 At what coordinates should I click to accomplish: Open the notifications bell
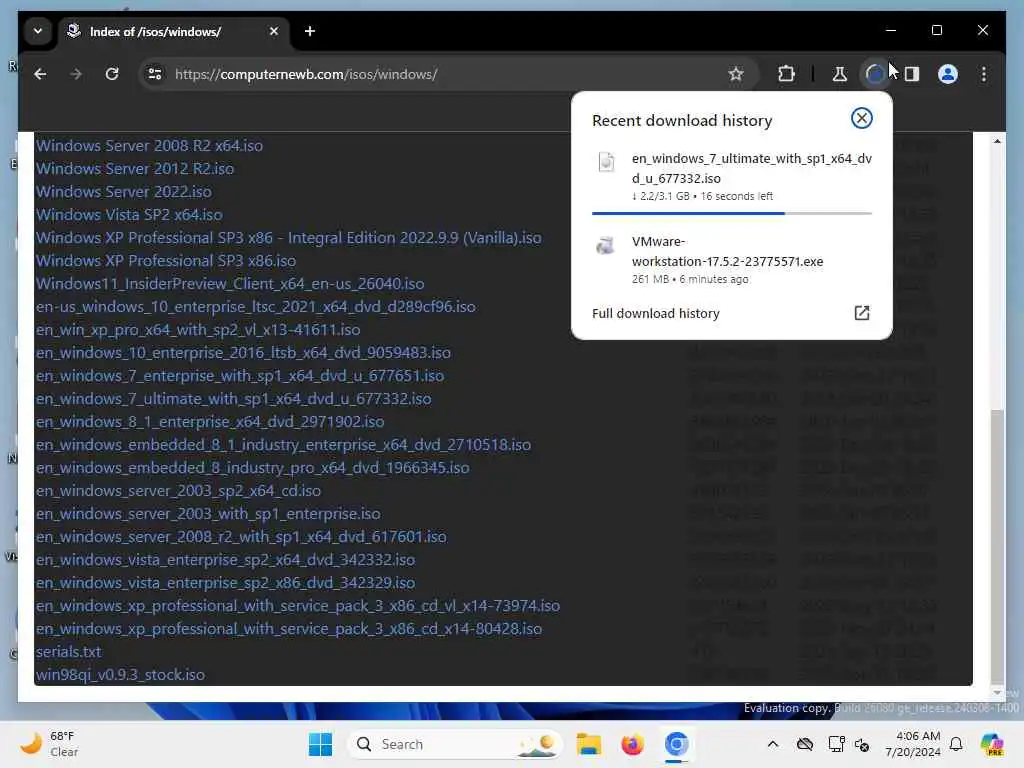[x=956, y=744]
